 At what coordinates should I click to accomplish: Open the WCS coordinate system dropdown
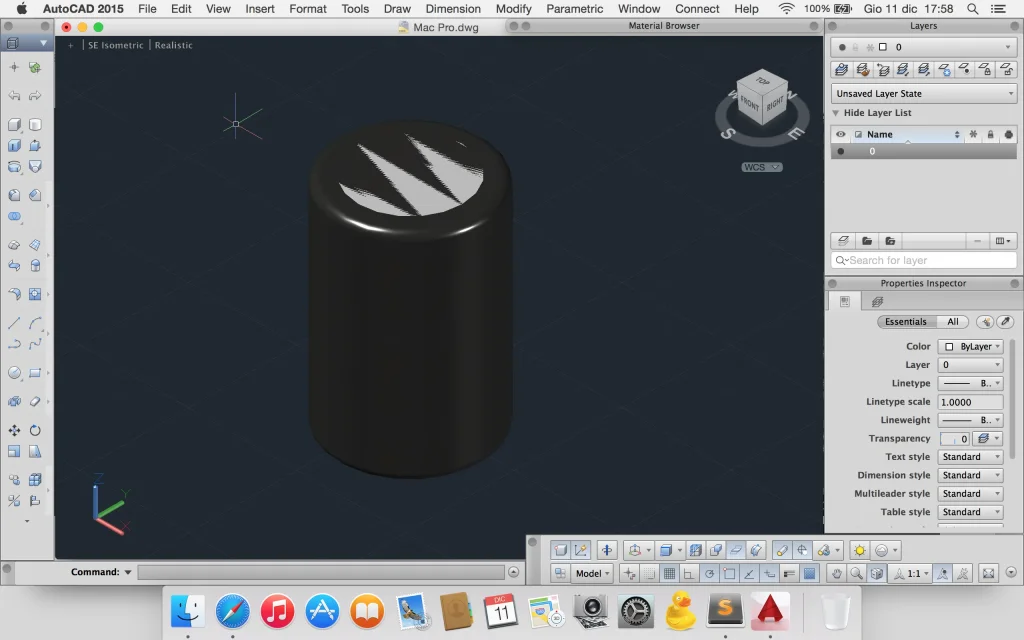pos(761,167)
